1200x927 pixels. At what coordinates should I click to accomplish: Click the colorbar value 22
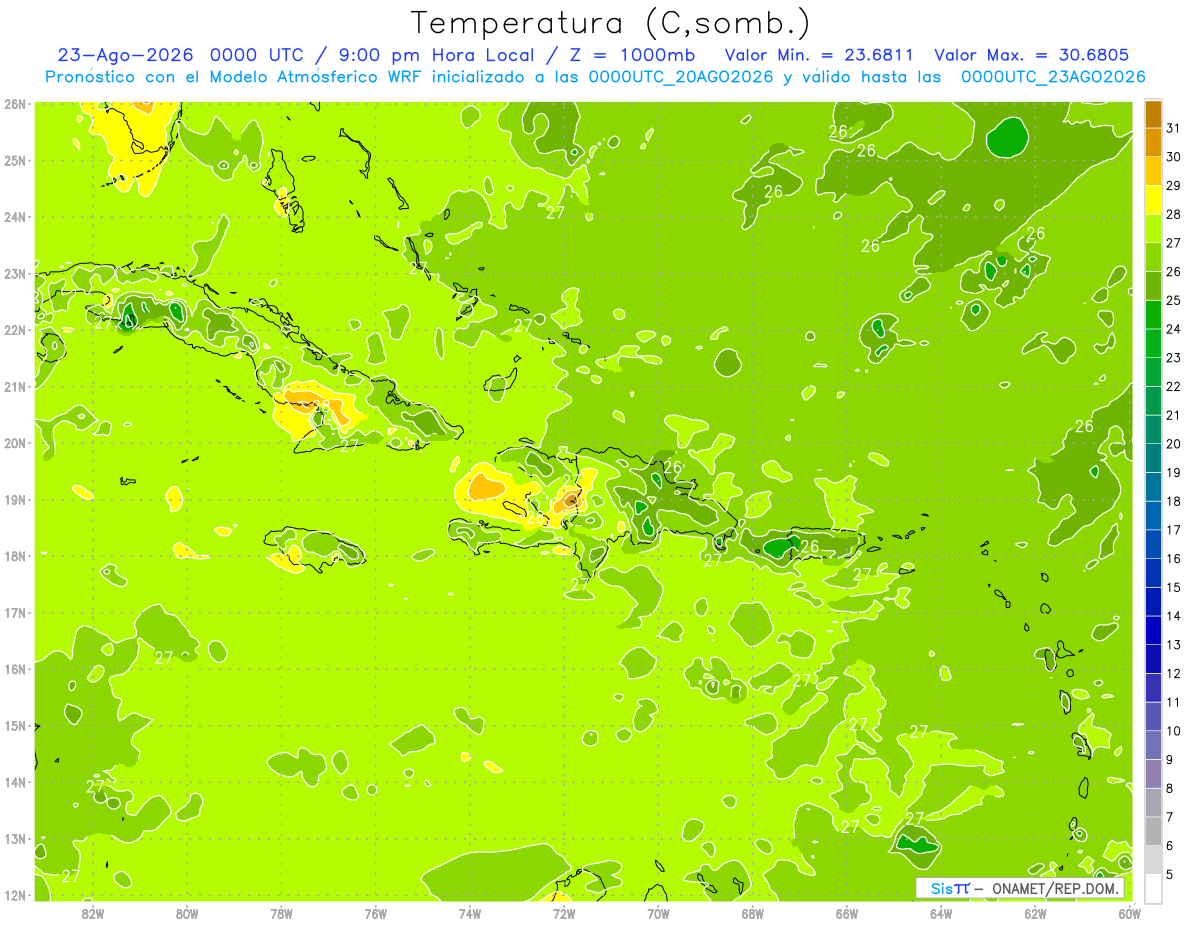[1173, 387]
